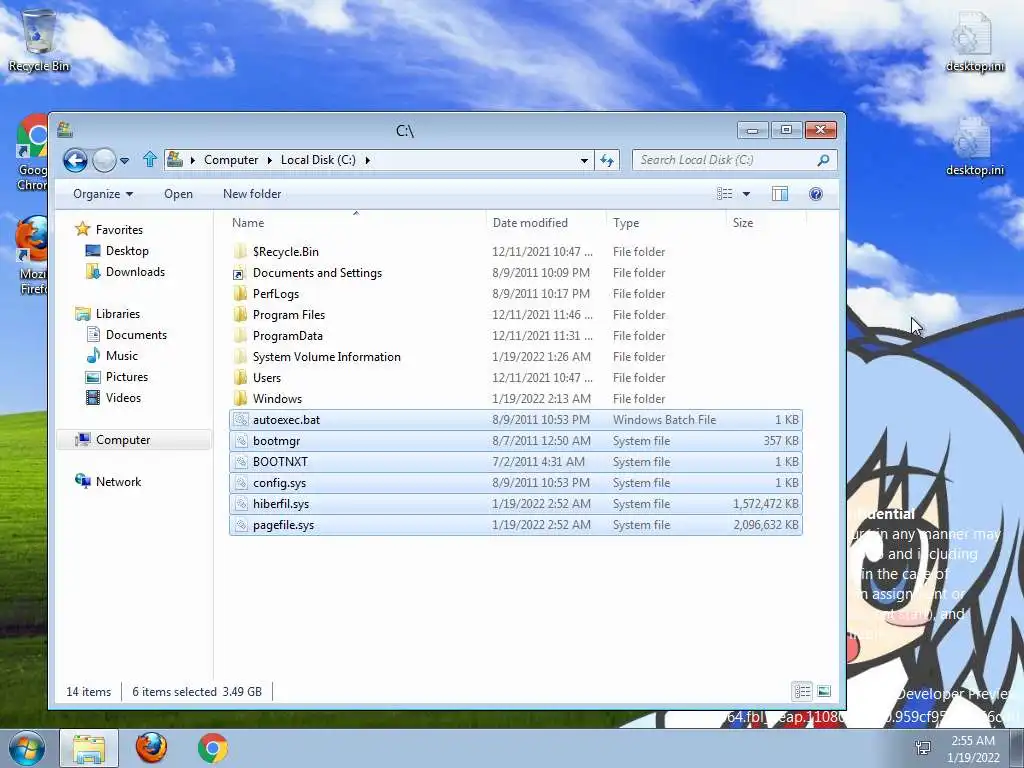Select Network in the navigation pane
This screenshot has height=768, width=1024.
coord(118,481)
